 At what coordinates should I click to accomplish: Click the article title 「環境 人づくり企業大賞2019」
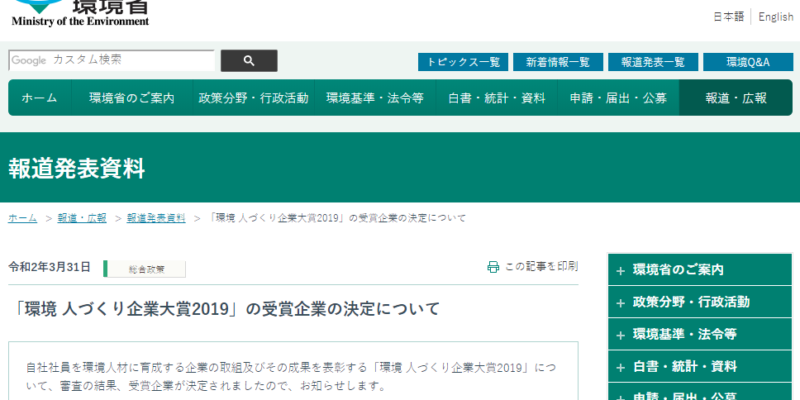[x=224, y=309]
